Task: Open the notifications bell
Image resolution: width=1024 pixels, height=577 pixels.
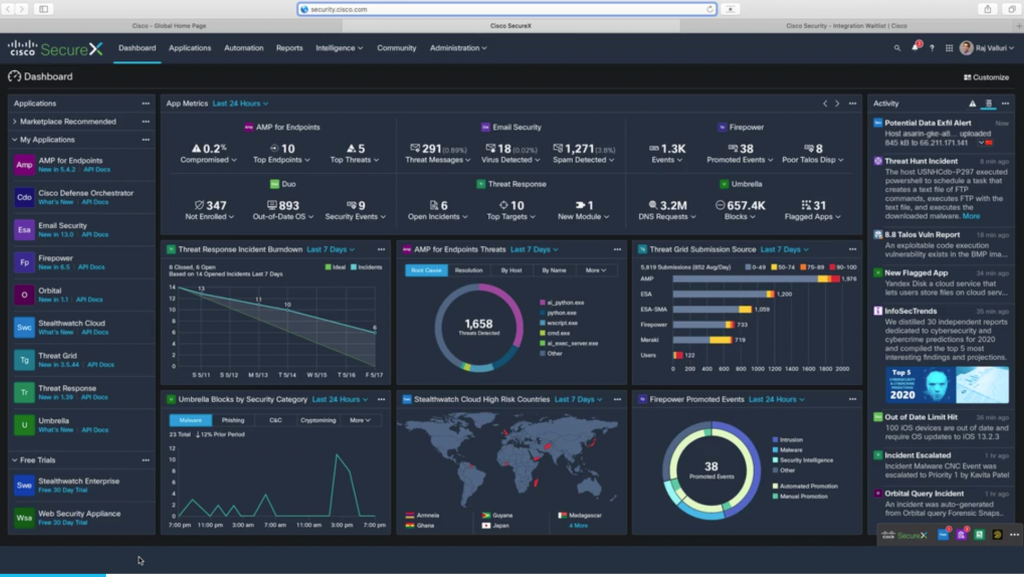Action: [914, 48]
